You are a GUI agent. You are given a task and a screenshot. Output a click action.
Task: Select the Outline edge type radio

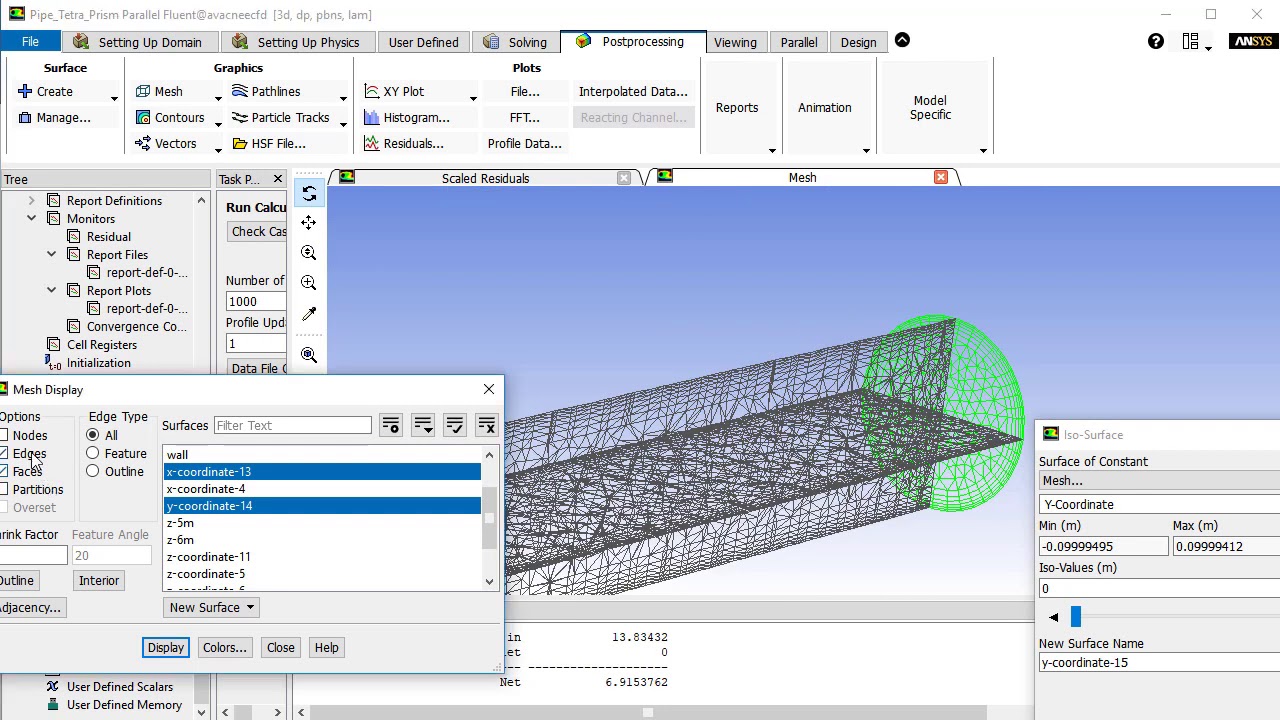pos(93,471)
